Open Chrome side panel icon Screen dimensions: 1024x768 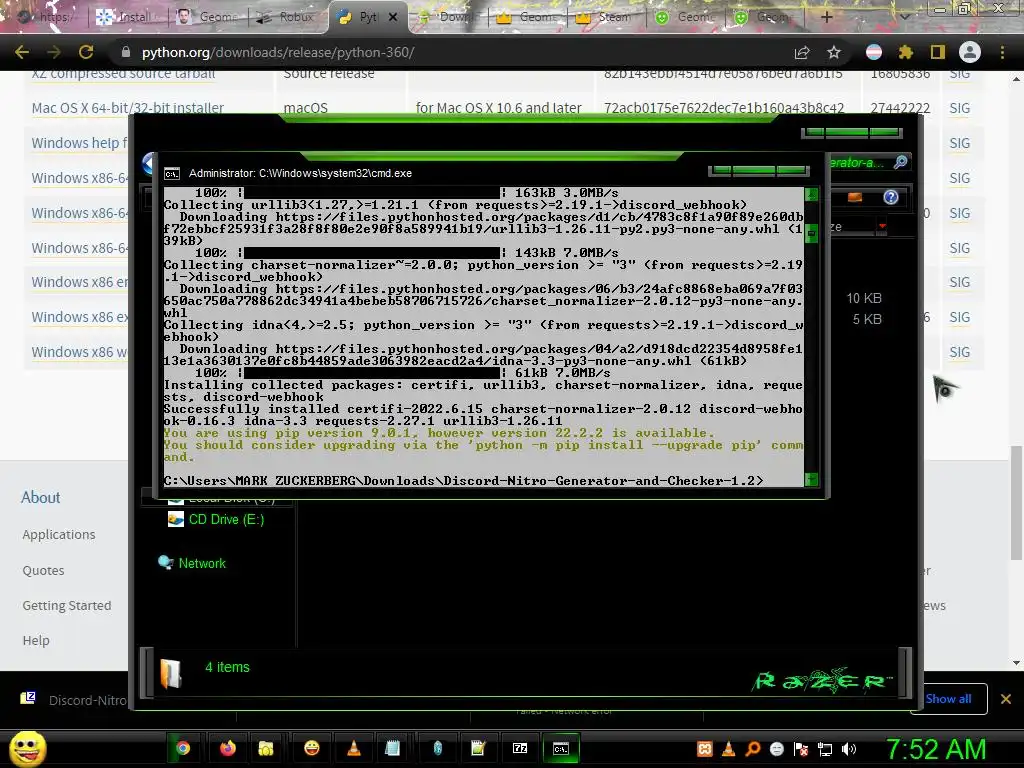(x=938, y=52)
